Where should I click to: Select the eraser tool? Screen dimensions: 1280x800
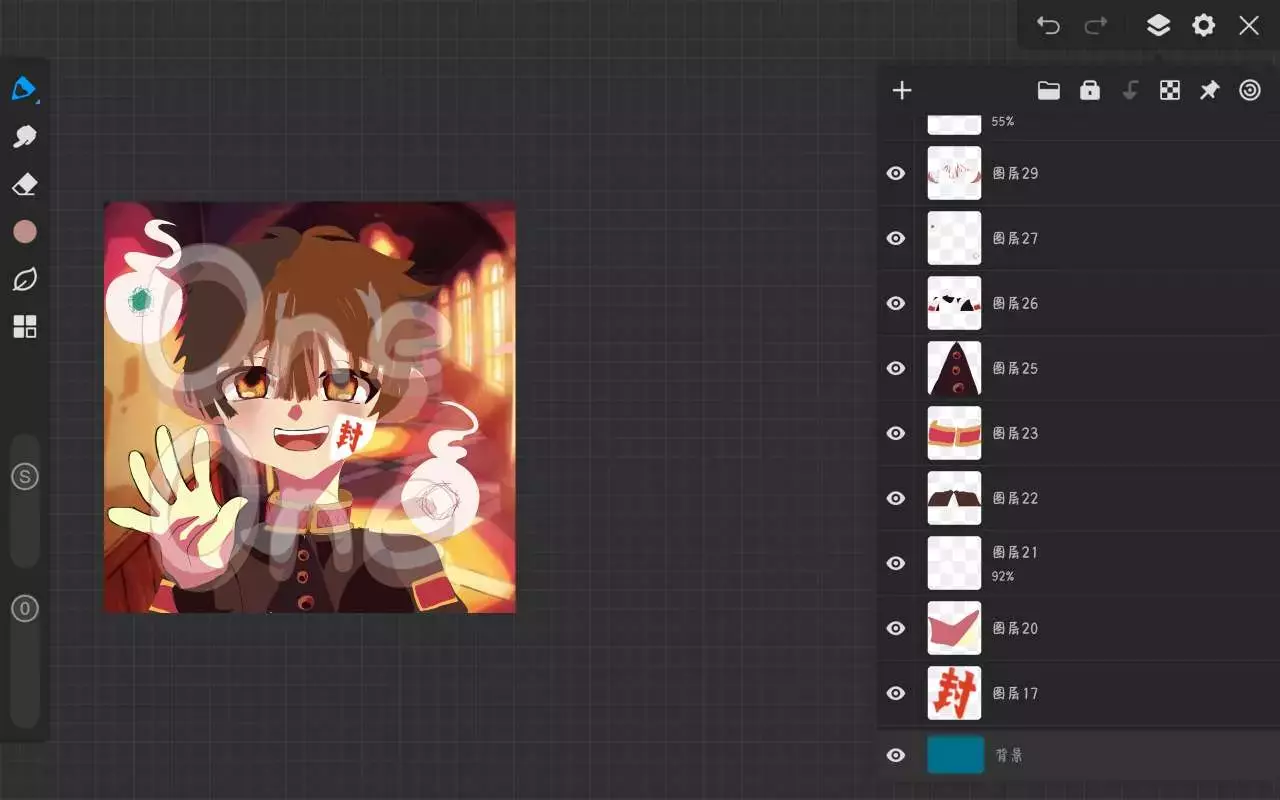[x=24, y=184]
